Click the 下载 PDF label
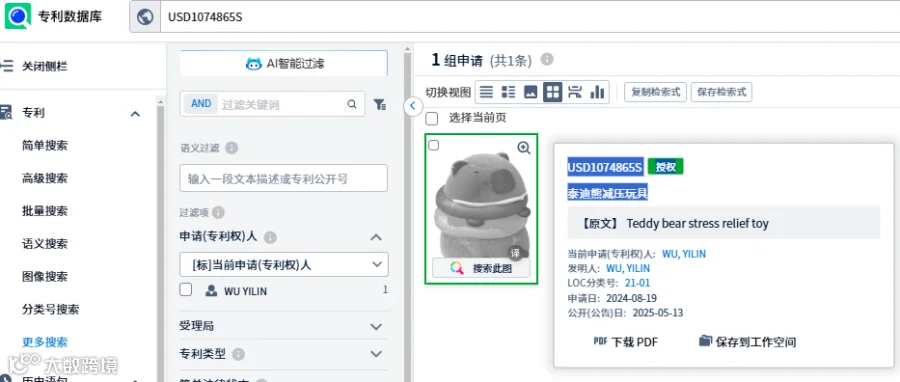 pyautogui.click(x=634, y=342)
